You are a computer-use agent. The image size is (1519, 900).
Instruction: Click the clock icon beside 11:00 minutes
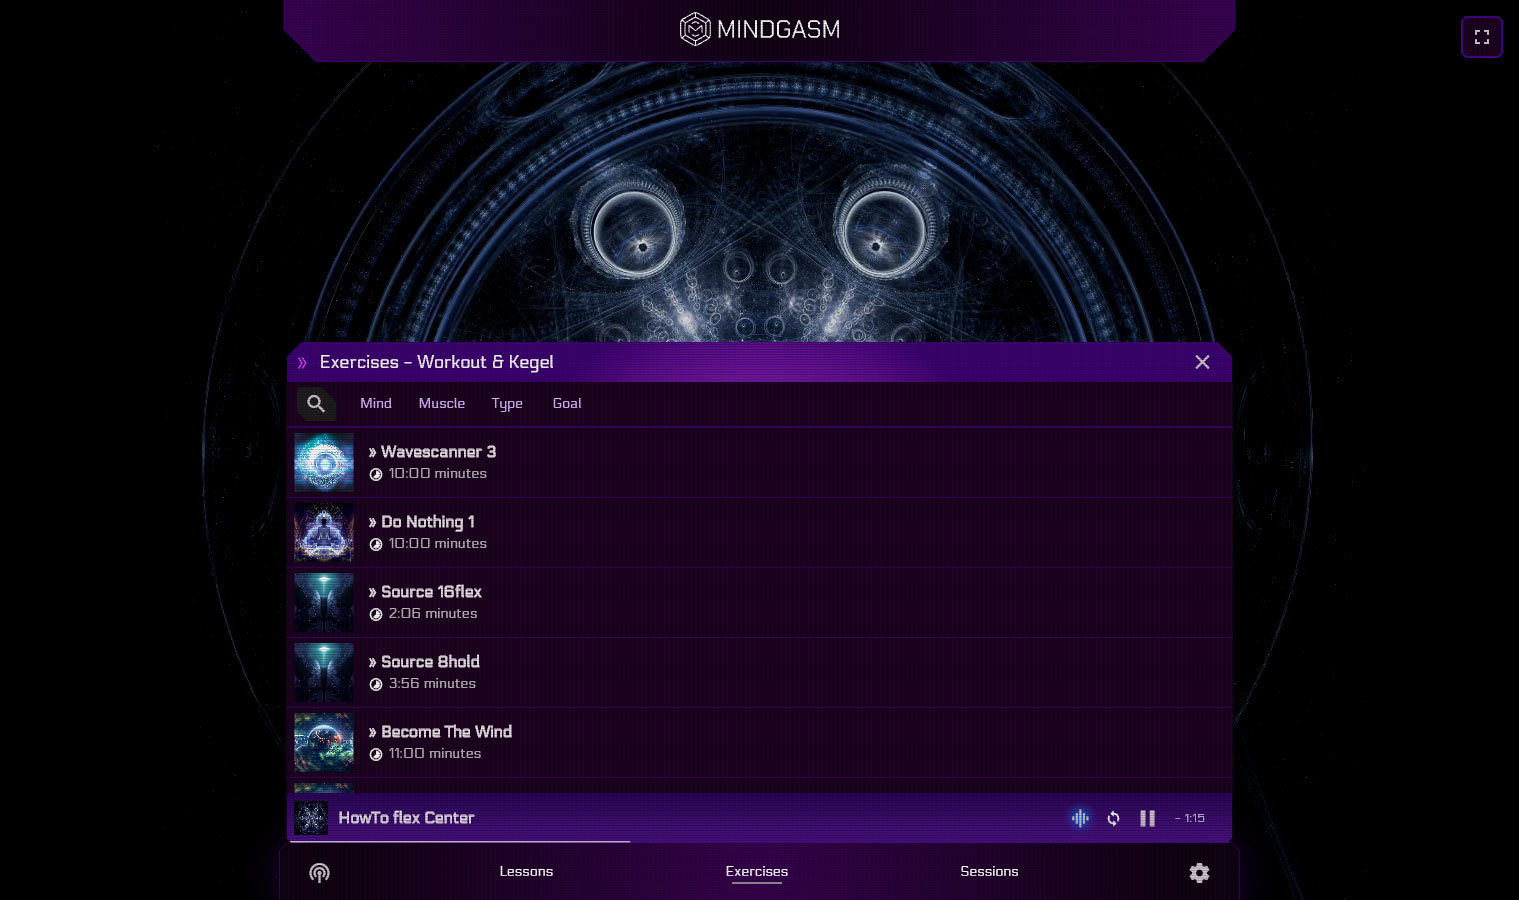[x=376, y=754]
